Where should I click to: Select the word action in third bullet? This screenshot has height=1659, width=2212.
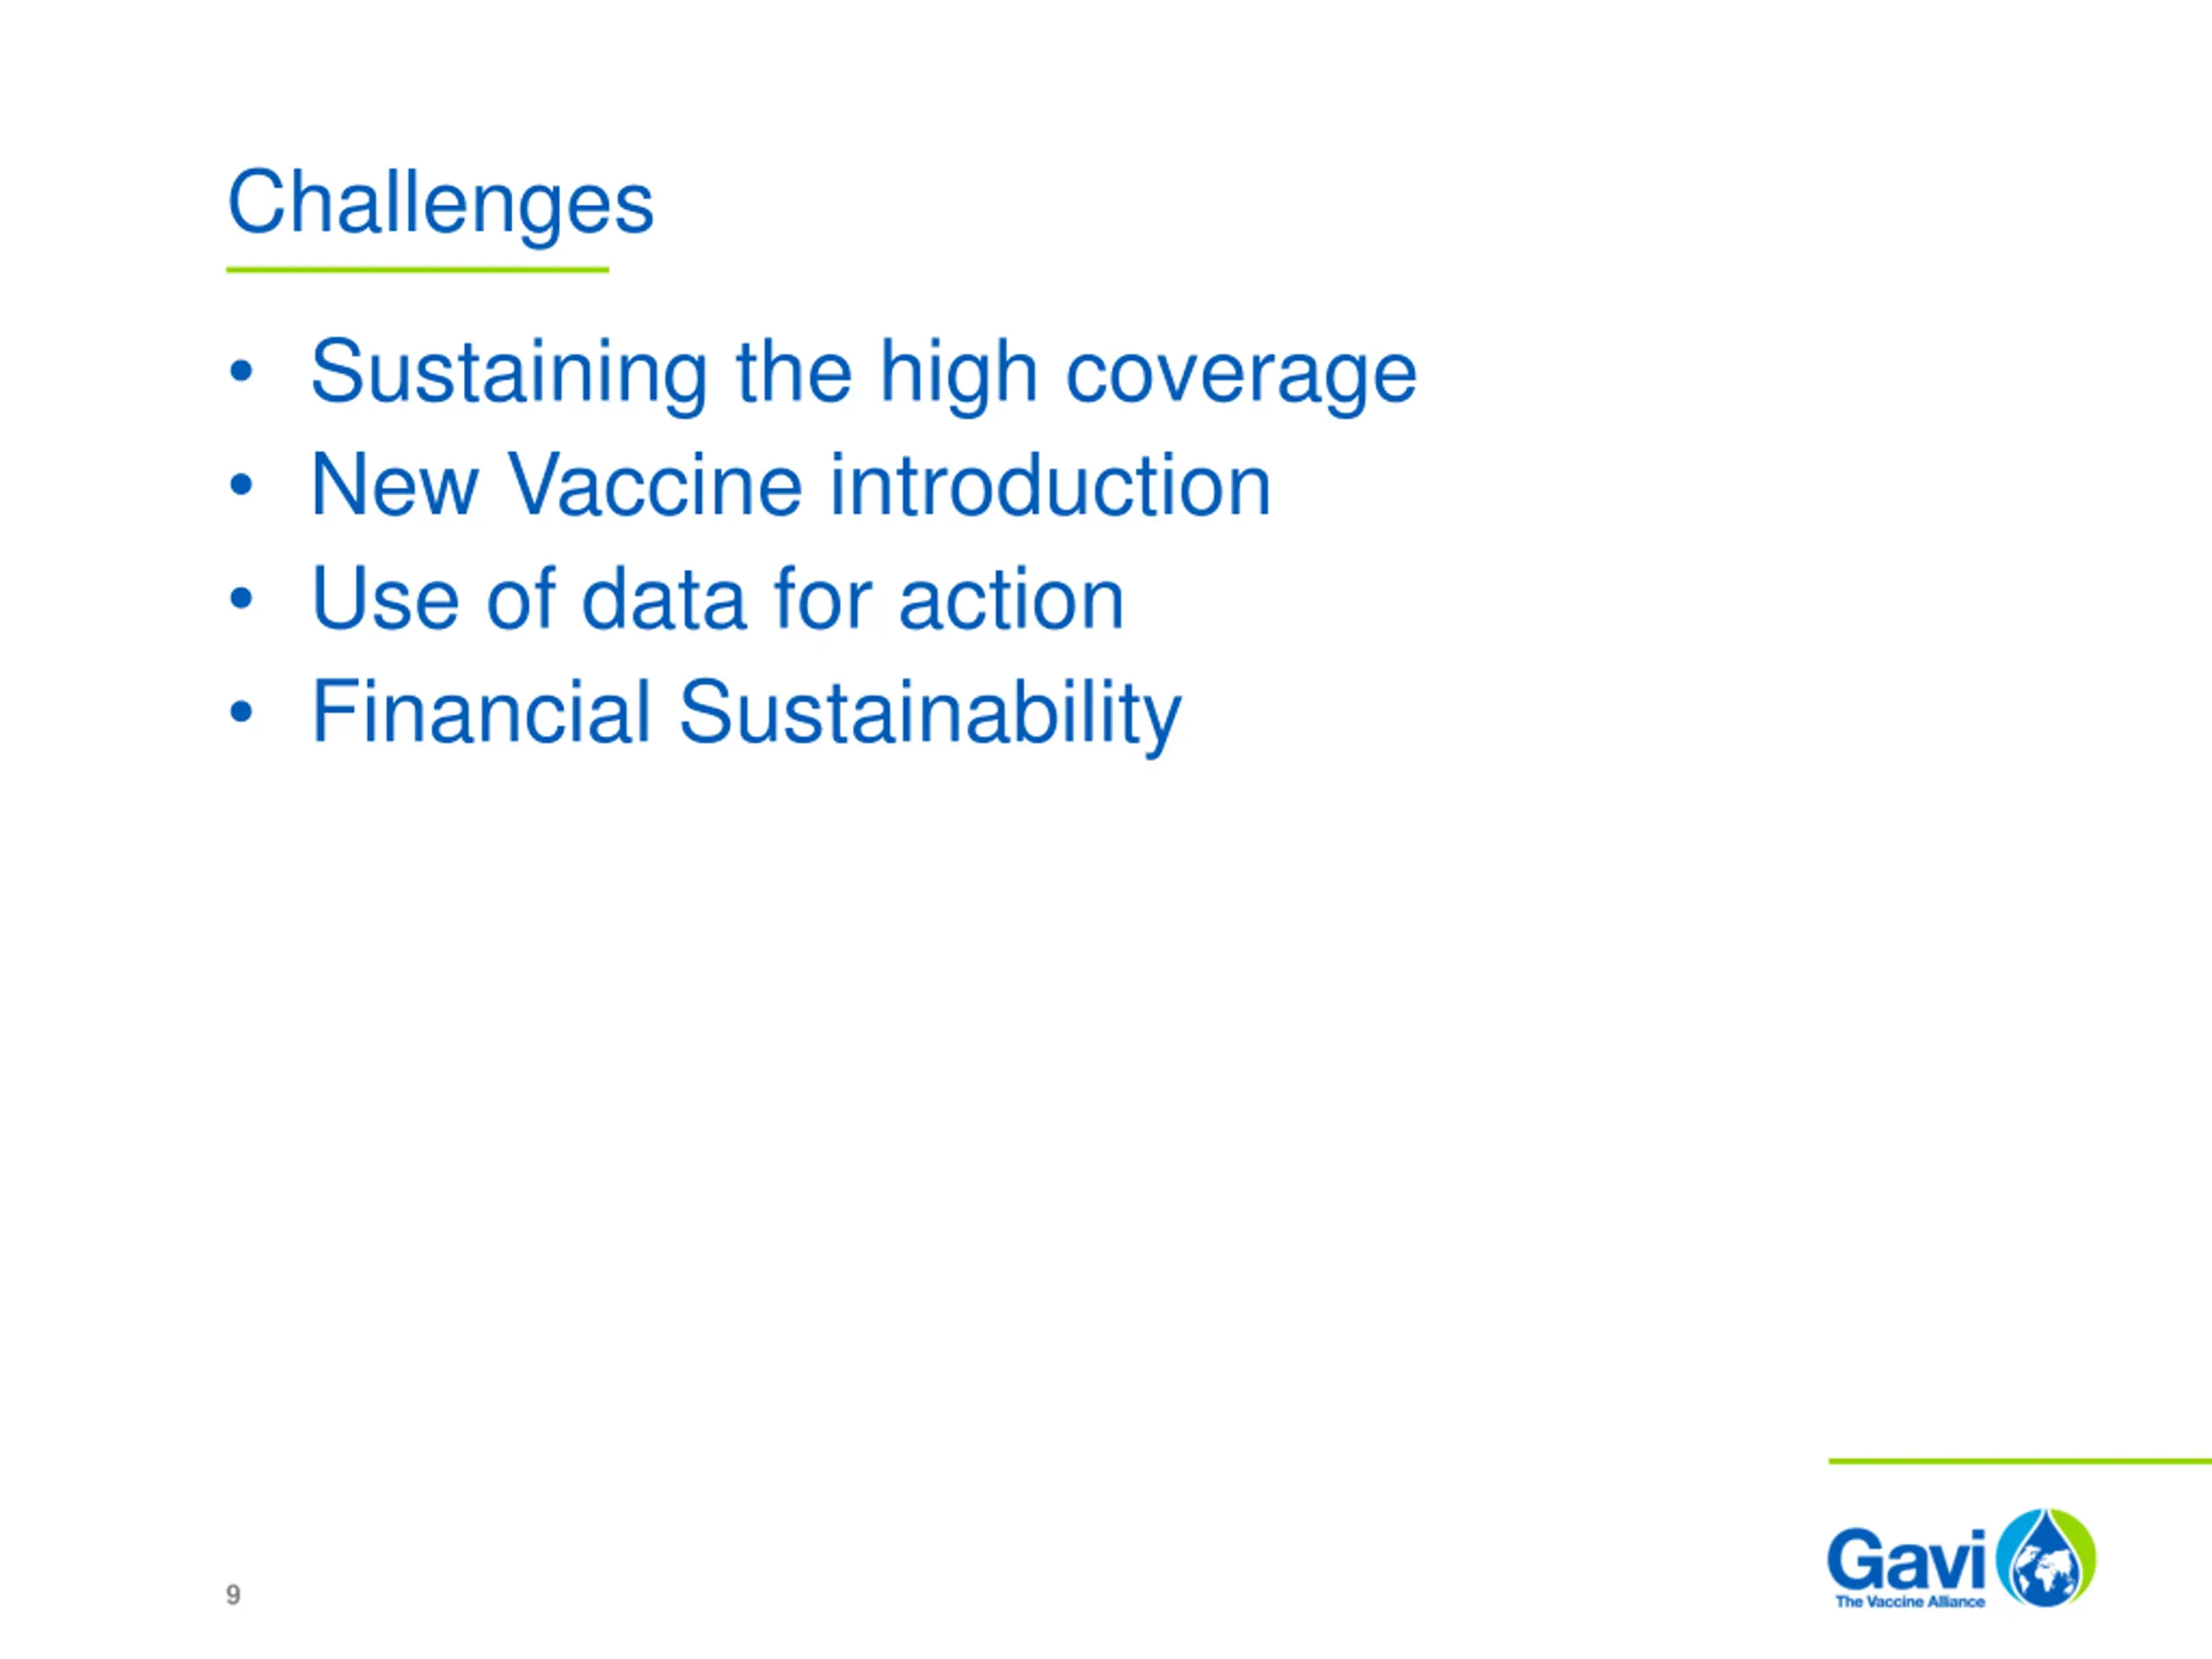[1011, 599]
